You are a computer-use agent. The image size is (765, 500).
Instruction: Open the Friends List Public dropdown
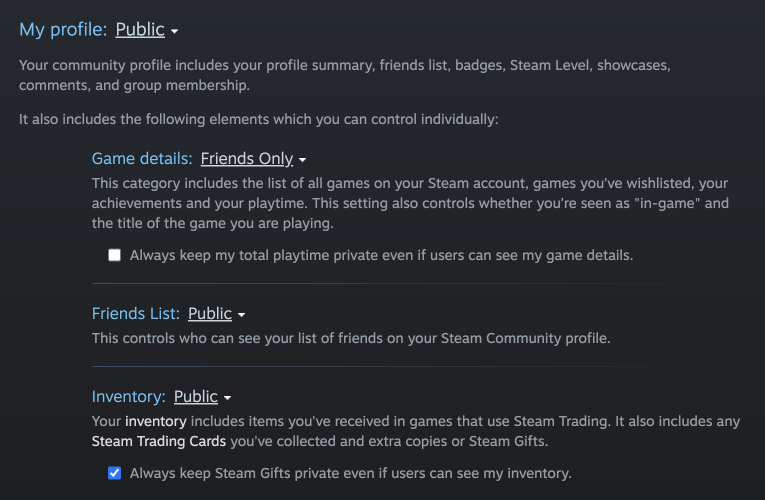pyautogui.click(x=209, y=314)
